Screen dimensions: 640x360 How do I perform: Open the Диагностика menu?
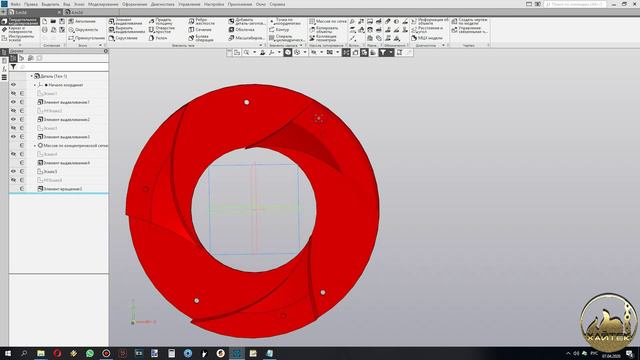pos(162,4)
